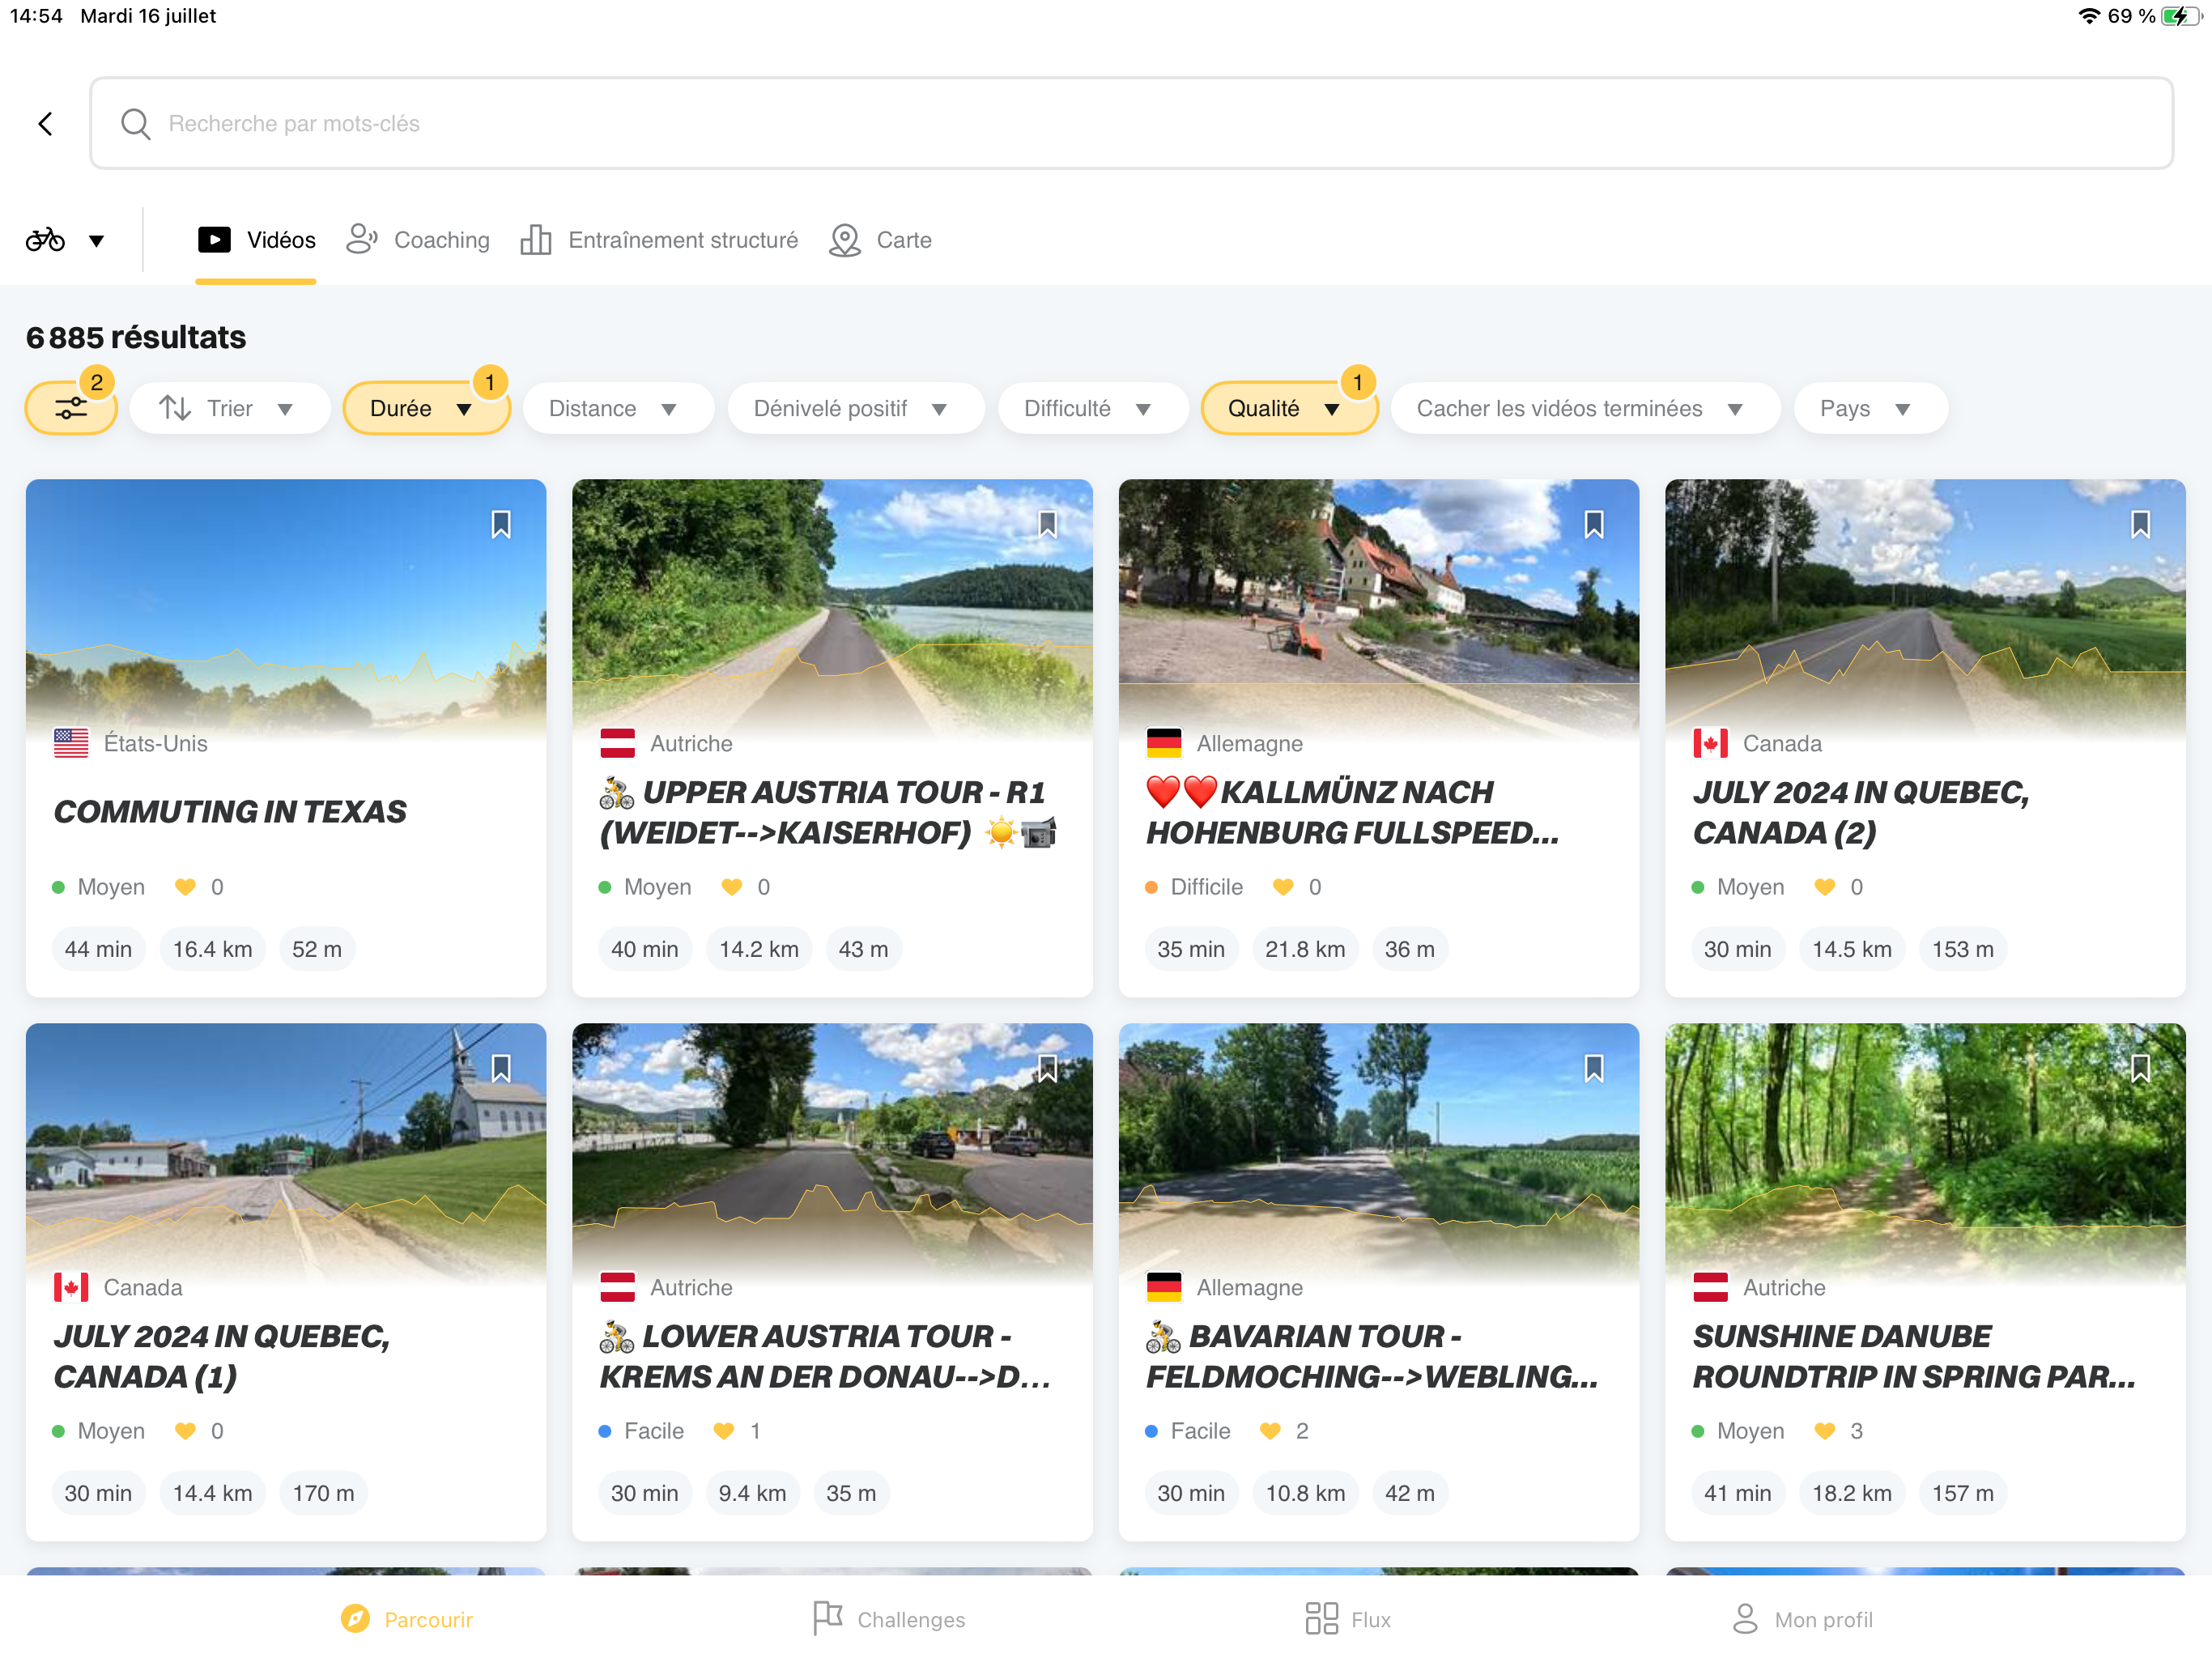This screenshot has height=1658, width=2212.
Task: Tap the Autriche flag on Lower Austria card
Action: point(617,1287)
